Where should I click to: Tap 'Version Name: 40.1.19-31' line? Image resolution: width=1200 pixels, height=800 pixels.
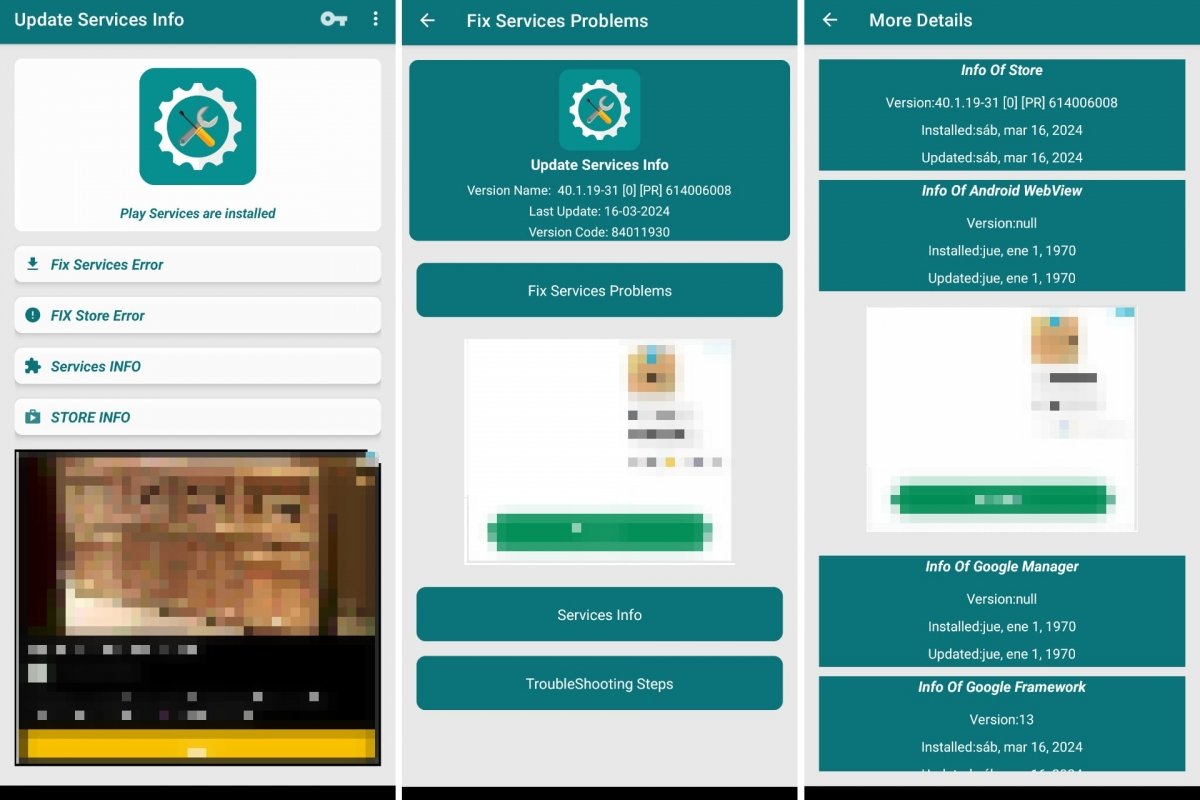[x=600, y=190]
